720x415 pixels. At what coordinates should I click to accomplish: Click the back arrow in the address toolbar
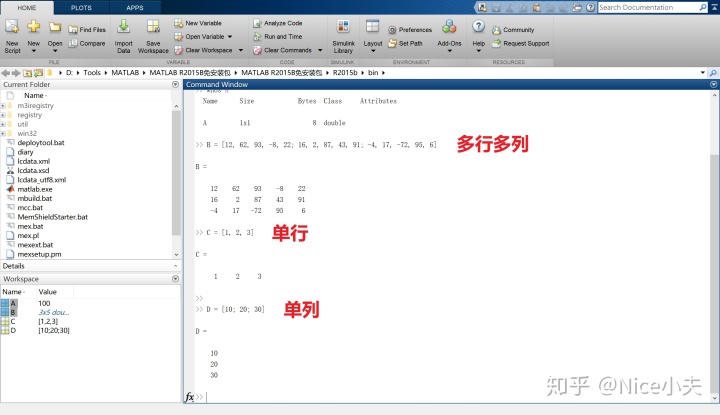tap(6, 73)
